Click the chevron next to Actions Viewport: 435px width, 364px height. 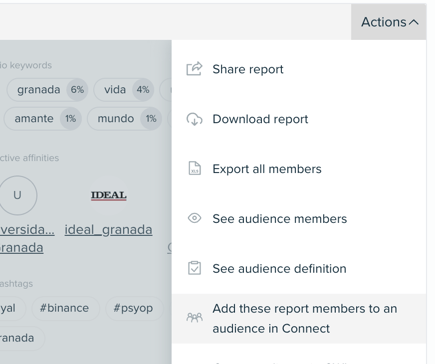point(414,22)
